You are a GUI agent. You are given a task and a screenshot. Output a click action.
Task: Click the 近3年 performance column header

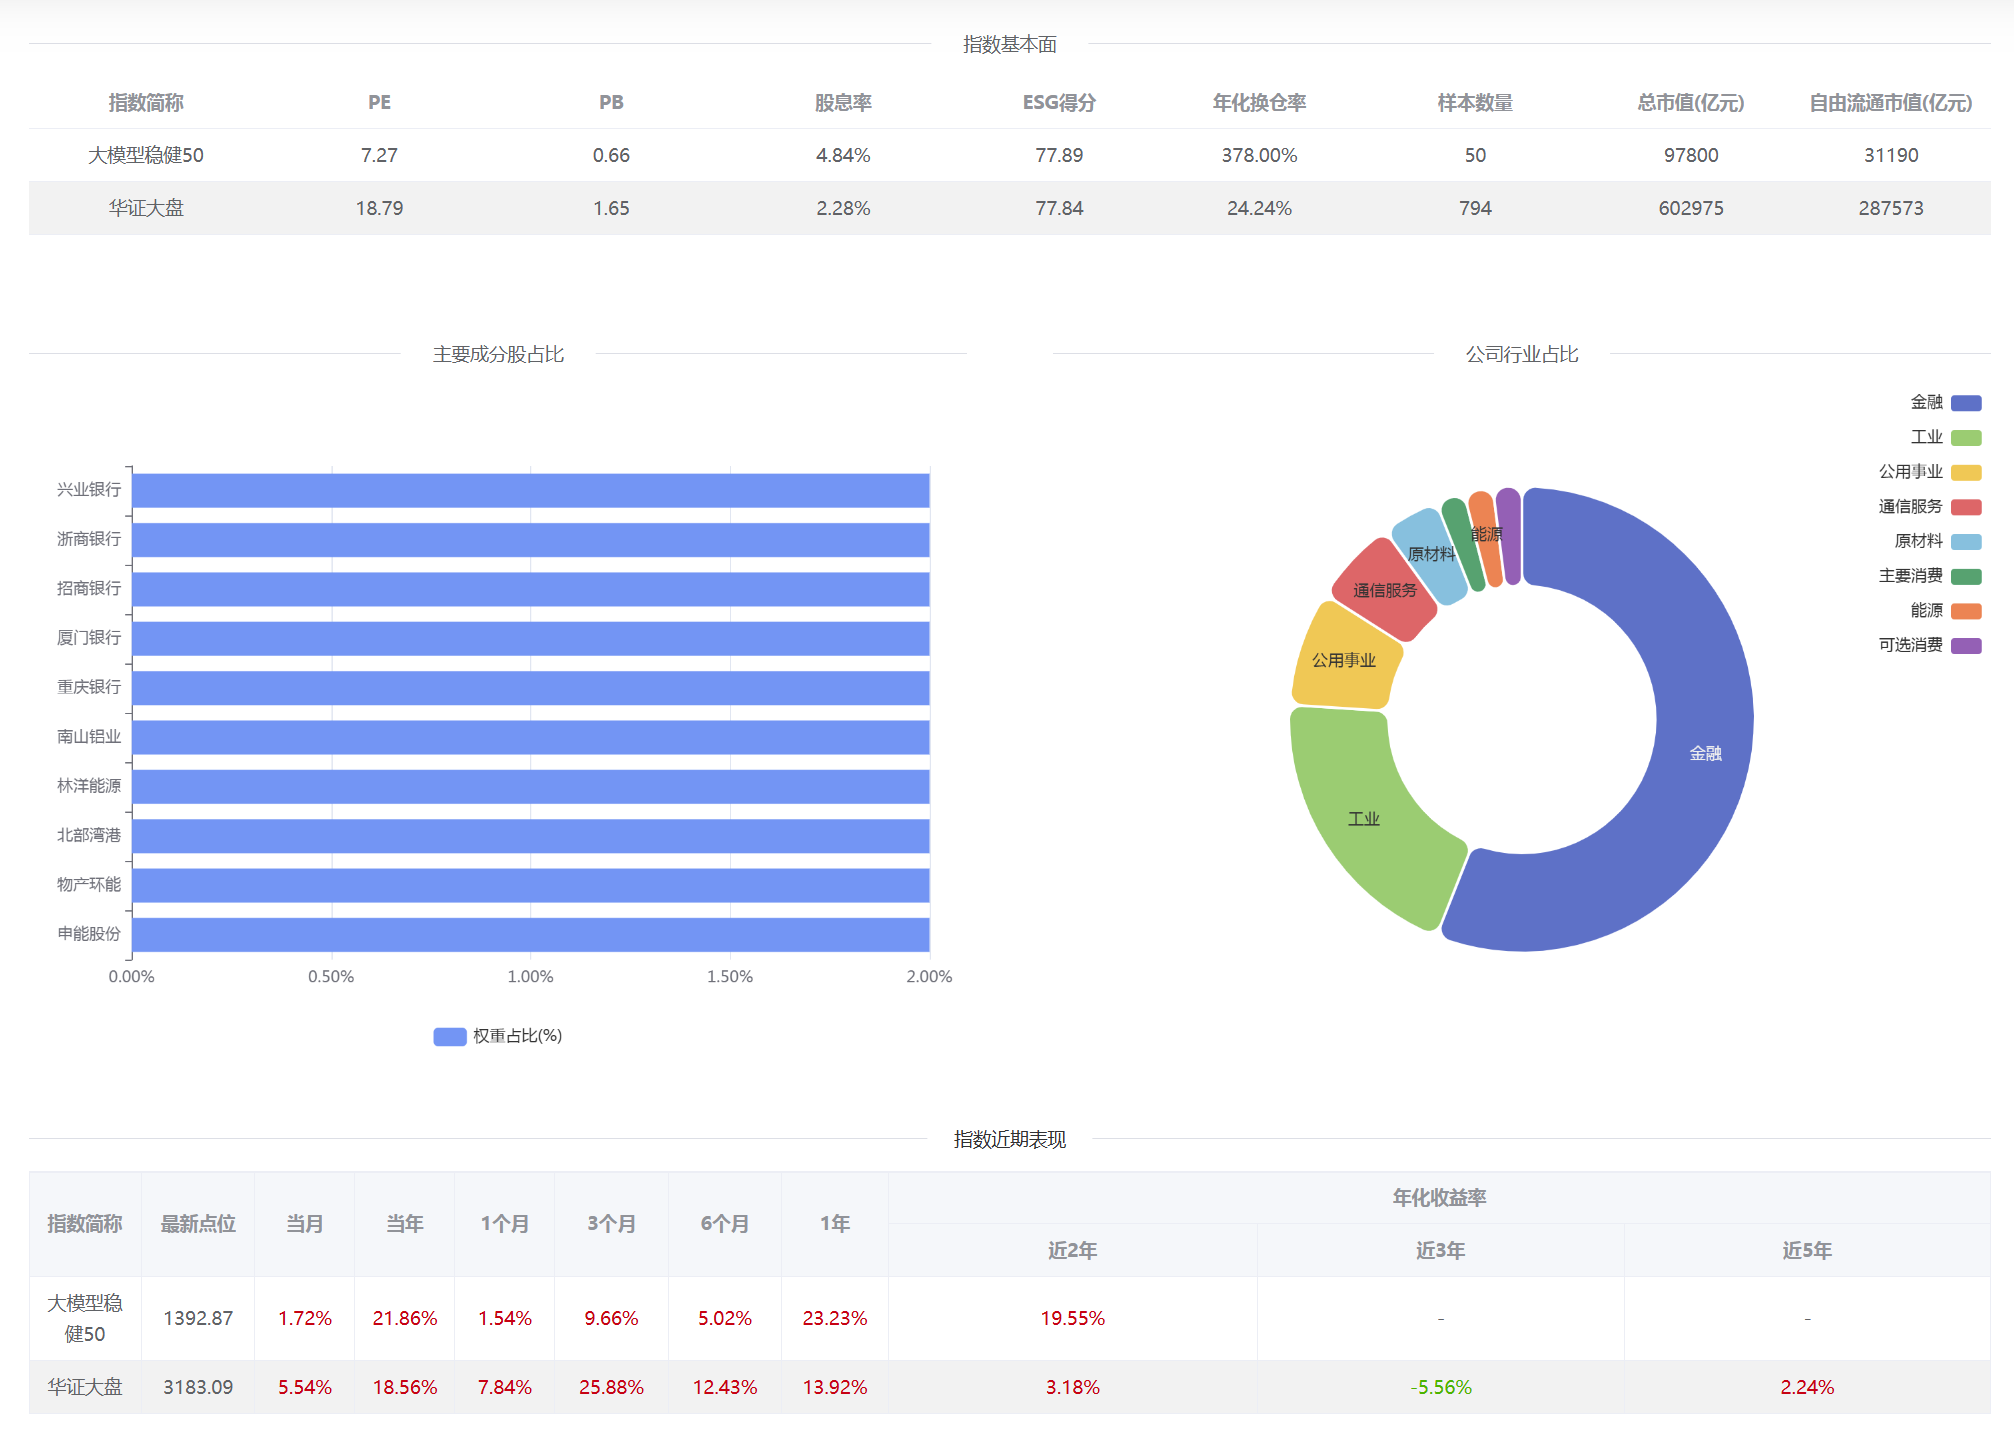click(x=1440, y=1250)
